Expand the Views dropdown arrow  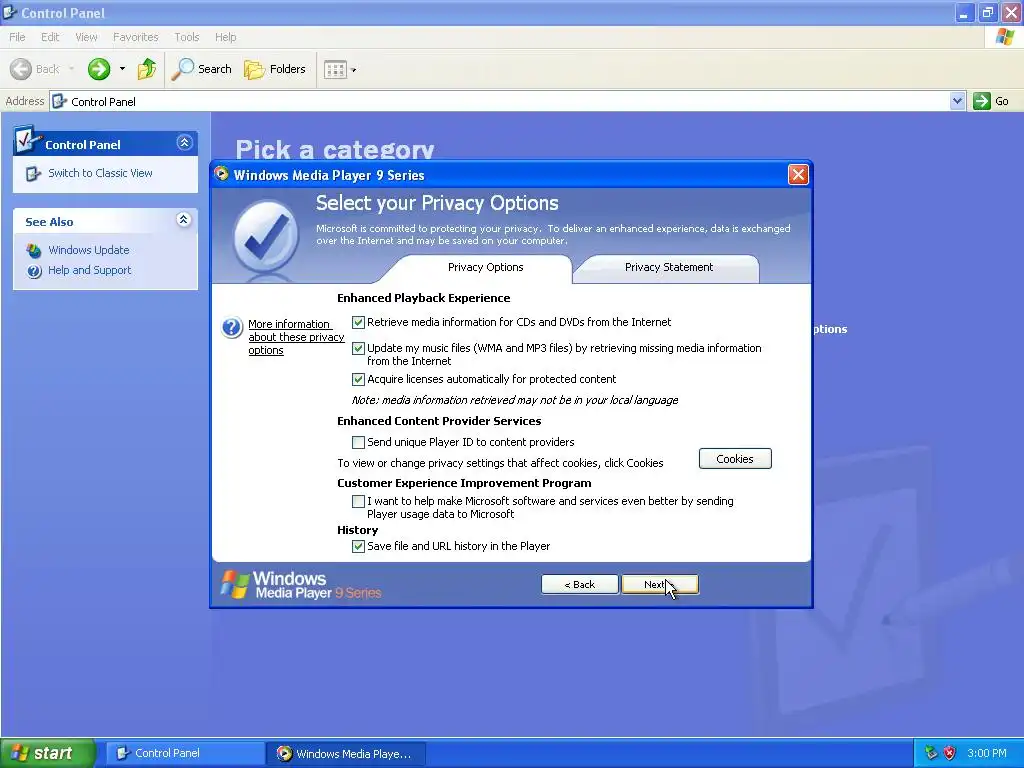point(354,70)
